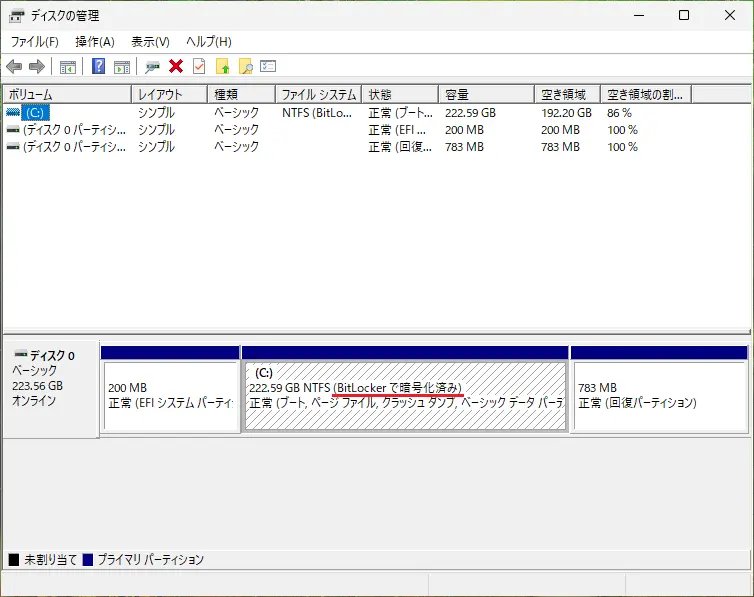Click the magnifier search toolbar icon
Image resolution: width=754 pixels, height=597 pixels.
245,67
